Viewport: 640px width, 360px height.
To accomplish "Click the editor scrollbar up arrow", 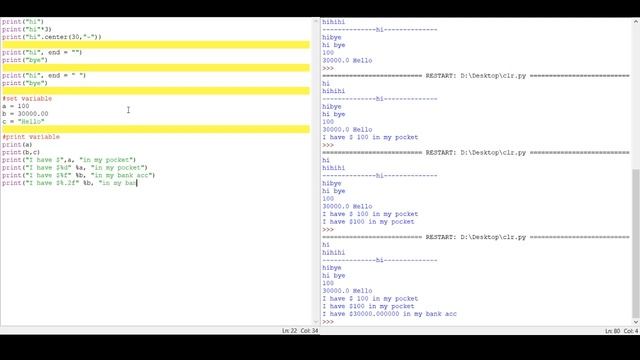I will click(x=316, y=21).
